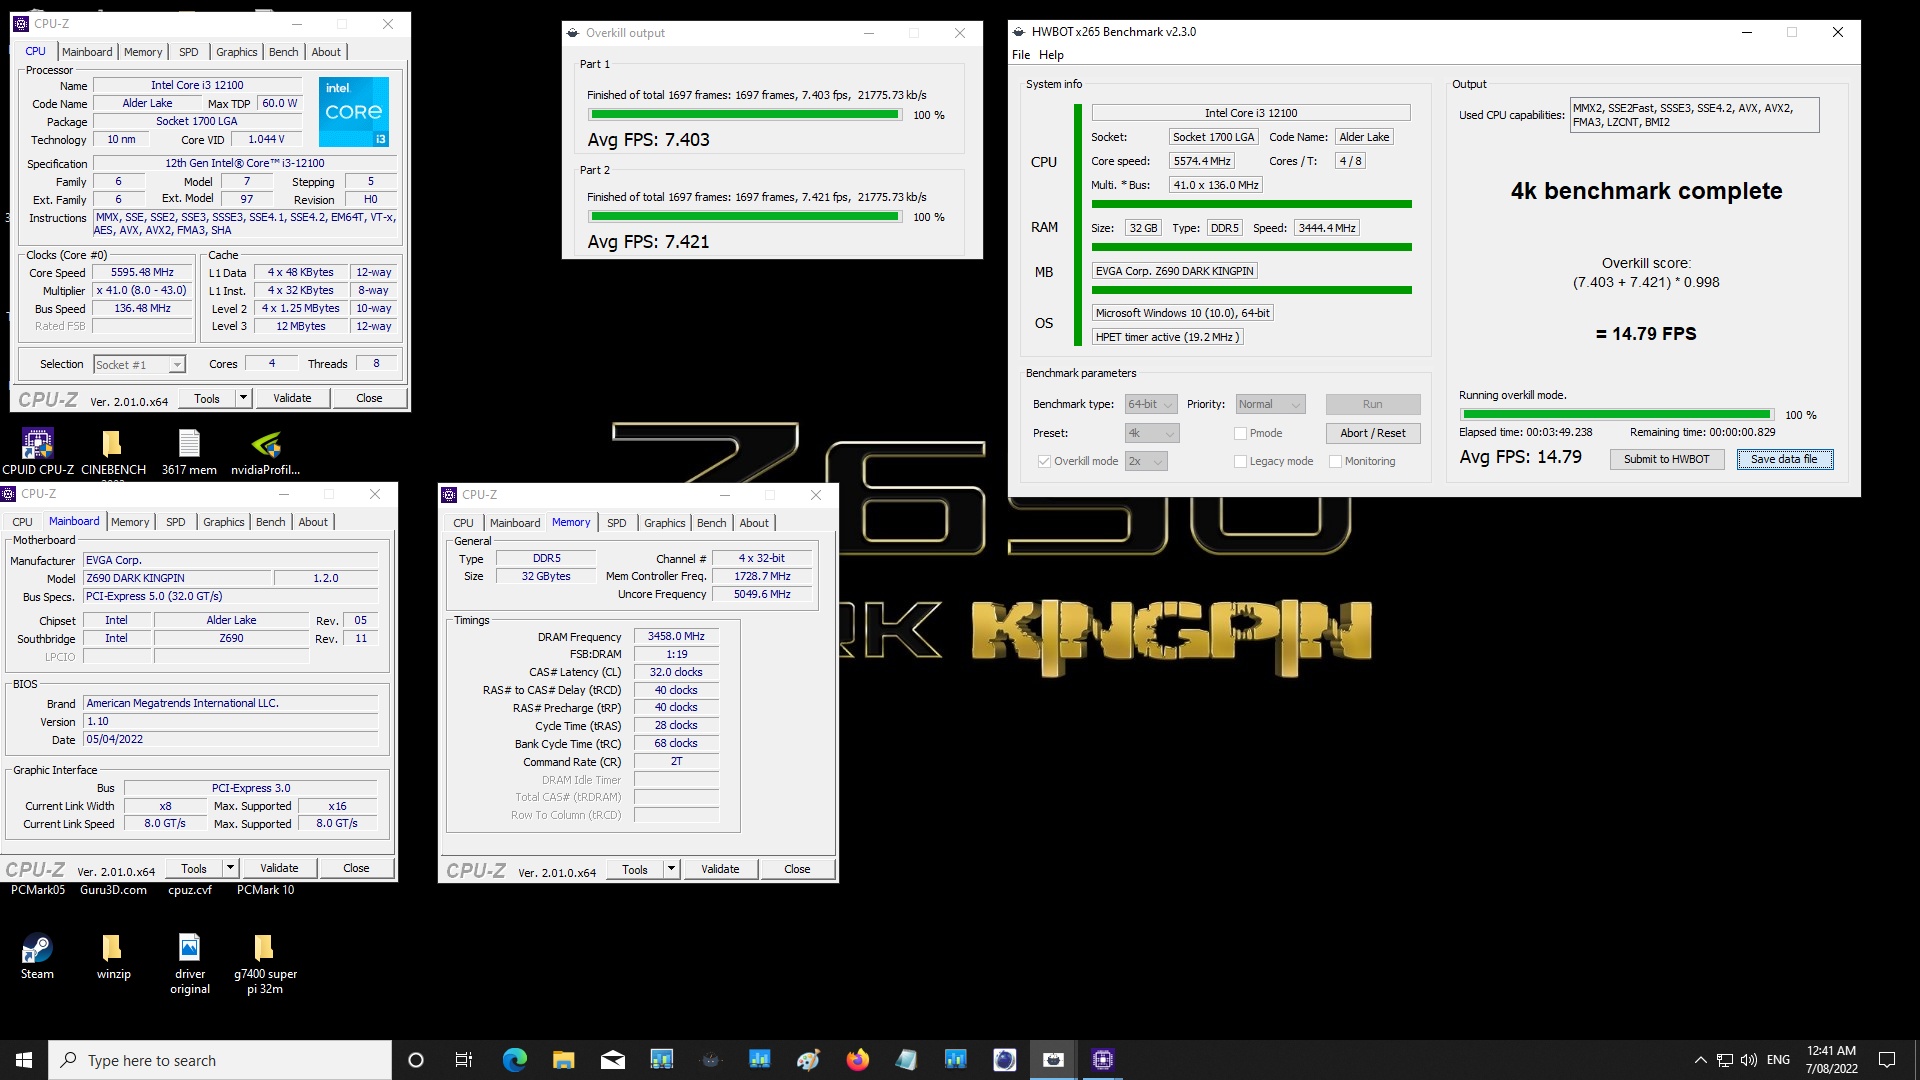Expand Tools dropdown arrow in CPU tab window
Image resolution: width=1920 pixels, height=1080 pixels.
pyautogui.click(x=243, y=398)
